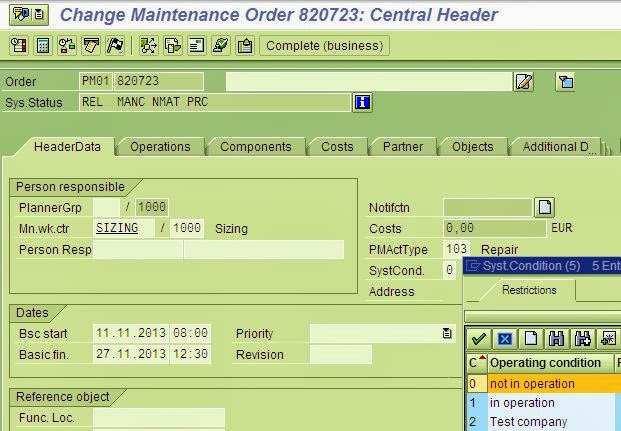Open long text editor pencil icon
The height and width of the screenshot is (431, 621).
[524, 82]
